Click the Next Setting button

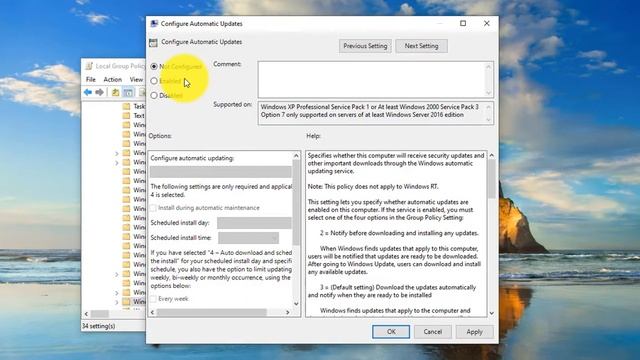tap(422, 46)
